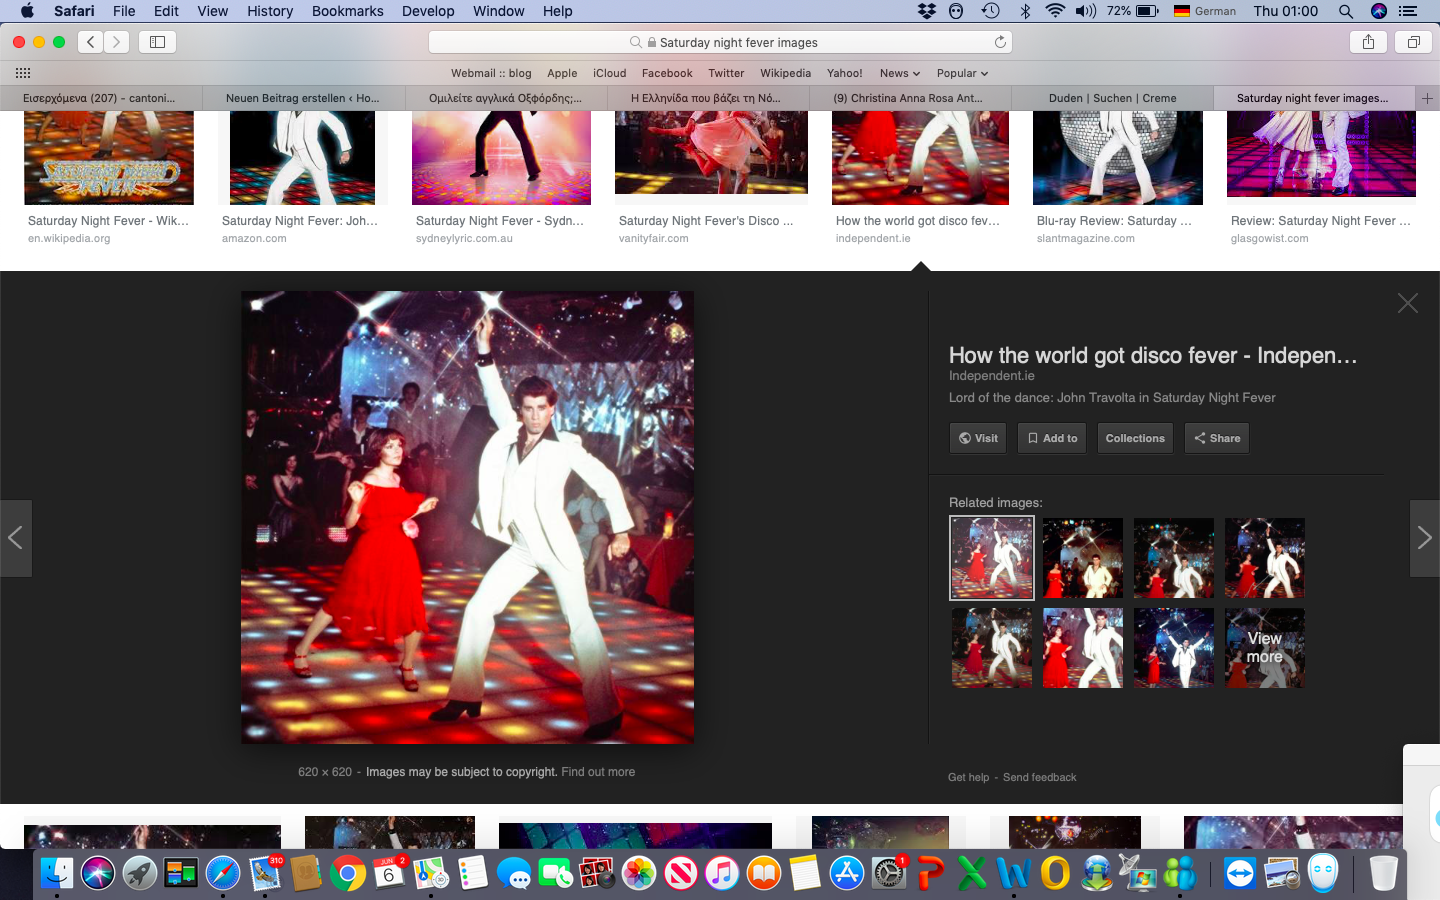This screenshot has height=900, width=1440.
Task: Go back with the Safari back arrow
Action: coord(91,42)
